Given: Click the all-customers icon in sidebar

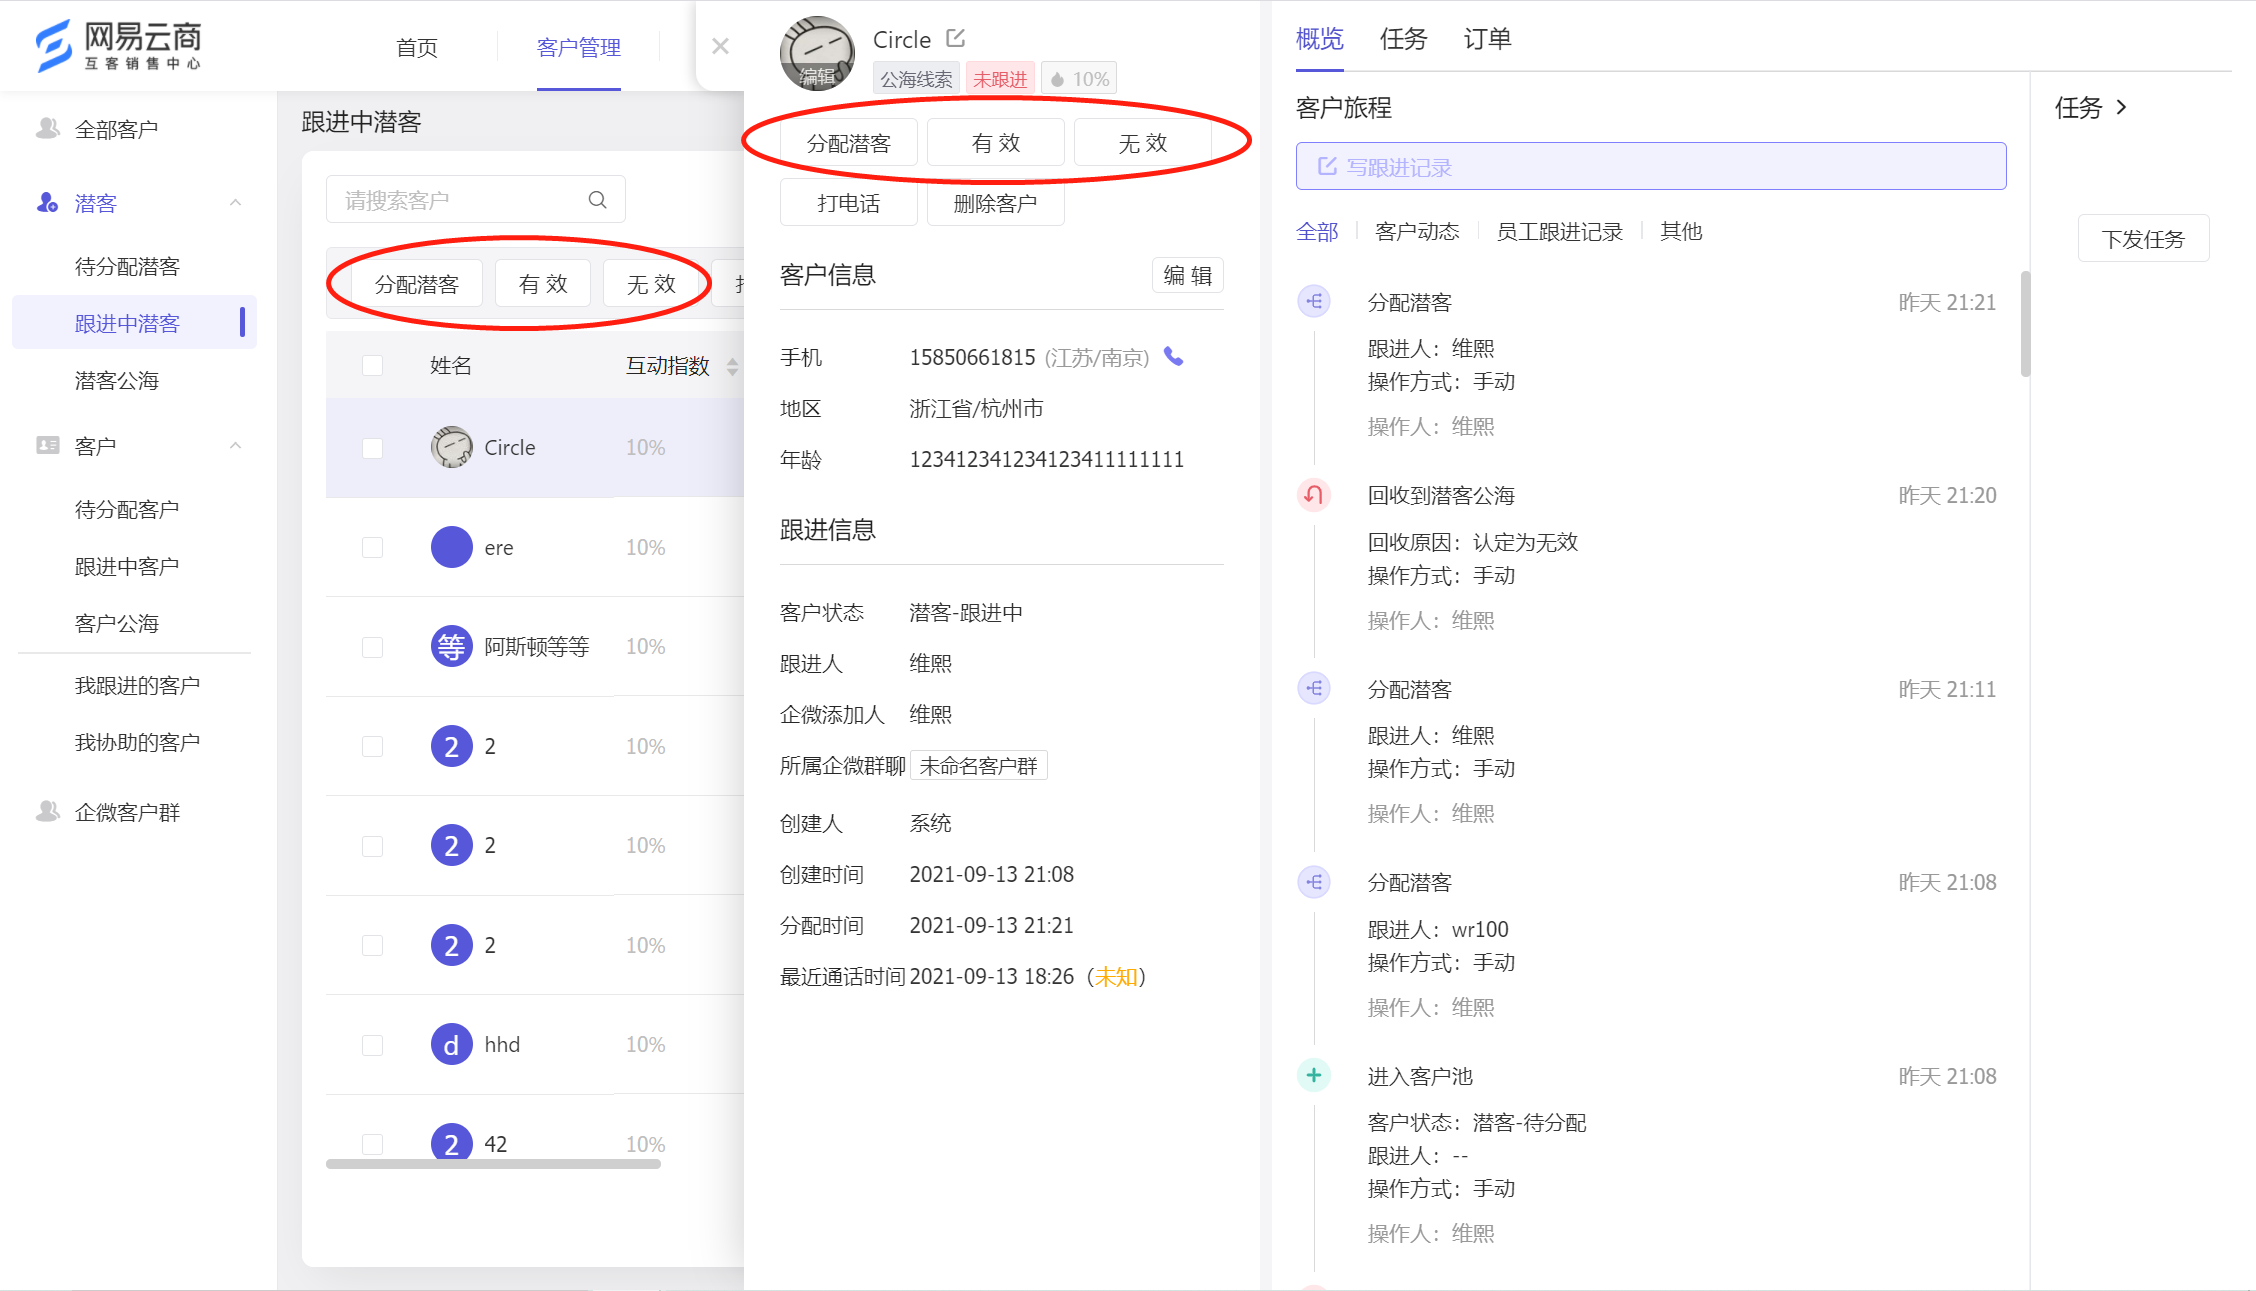Looking at the screenshot, I should pos(47,128).
